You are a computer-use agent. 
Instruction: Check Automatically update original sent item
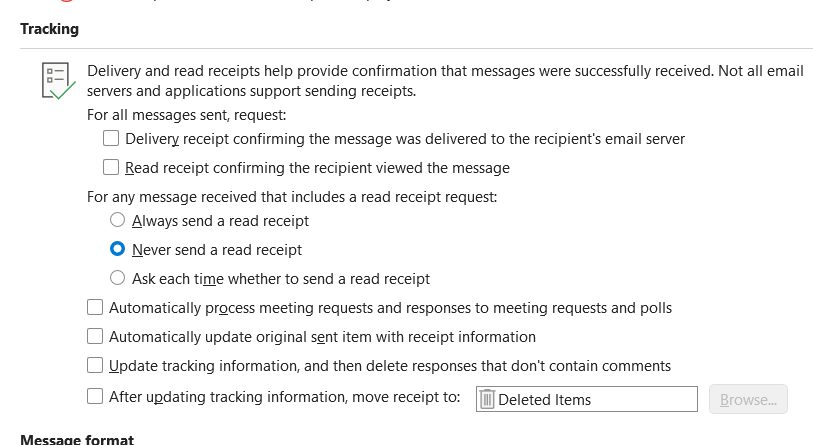(x=95, y=336)
